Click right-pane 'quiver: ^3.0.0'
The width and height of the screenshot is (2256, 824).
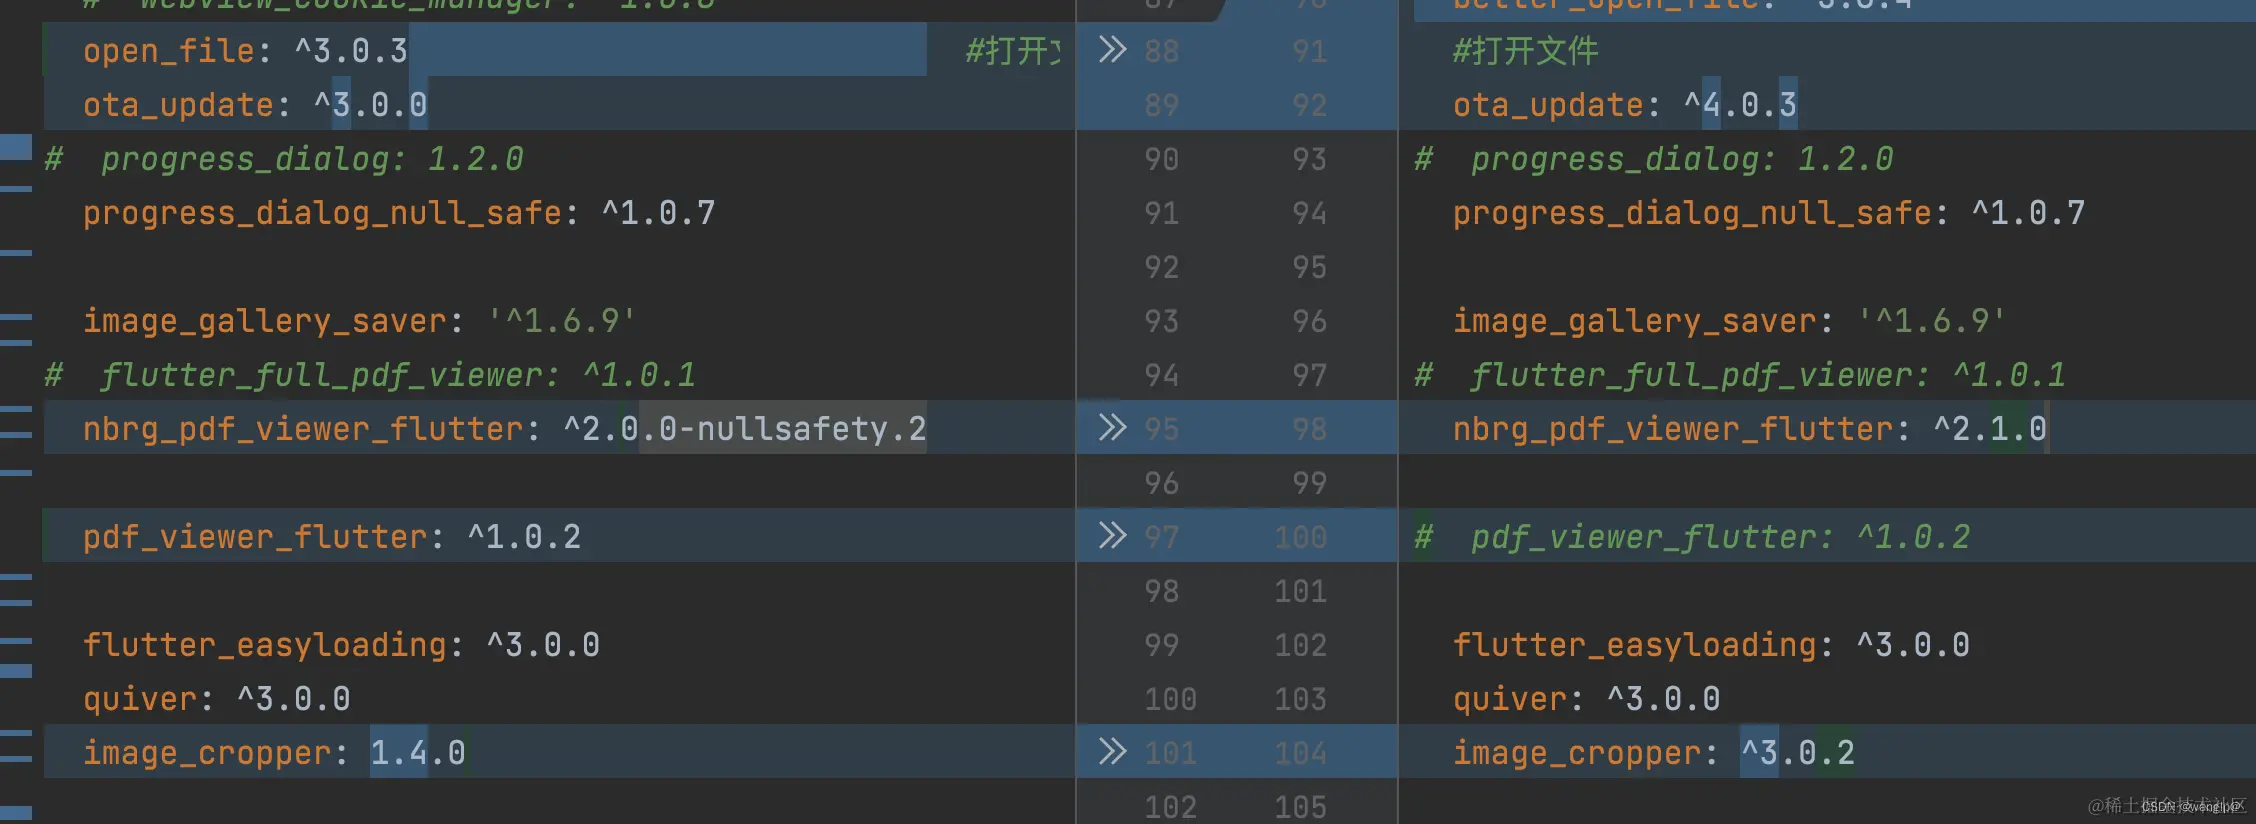coord(1586,699)
